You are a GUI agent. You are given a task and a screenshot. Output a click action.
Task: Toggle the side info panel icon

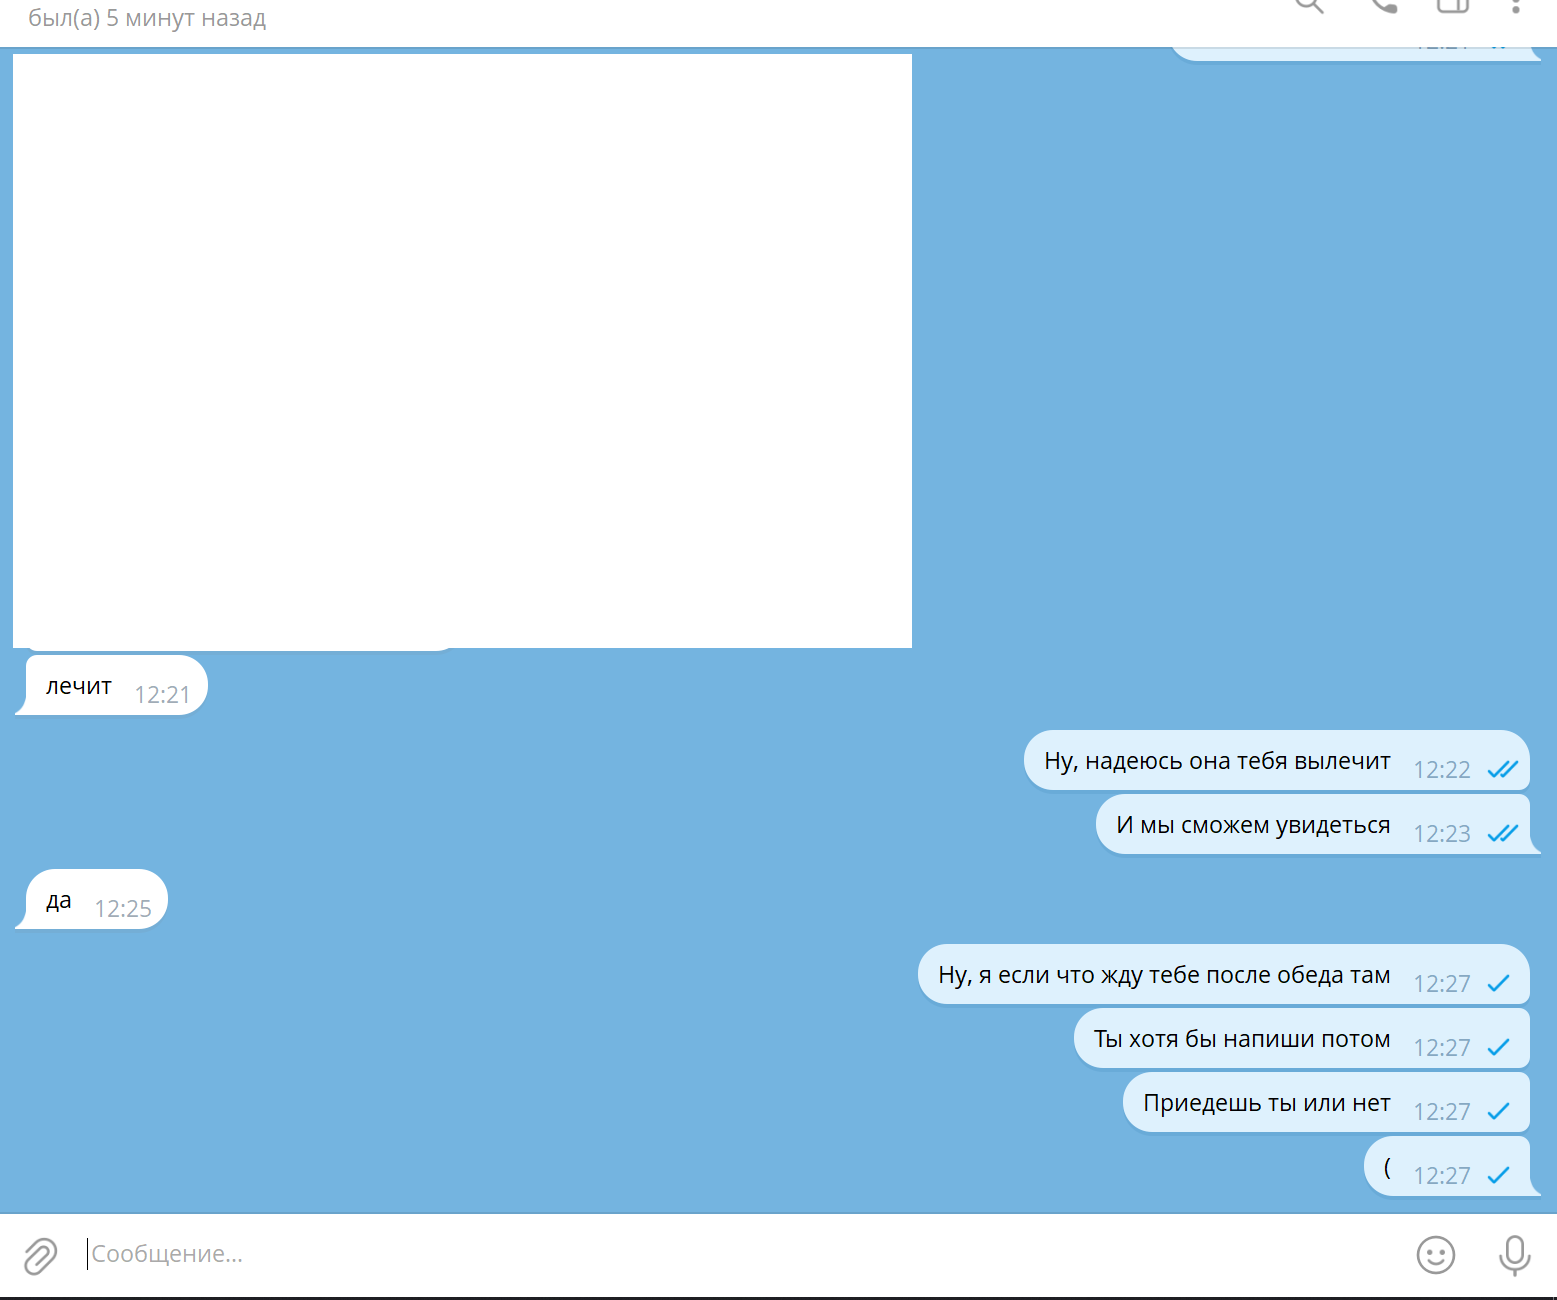click(x=1452, y=5)
